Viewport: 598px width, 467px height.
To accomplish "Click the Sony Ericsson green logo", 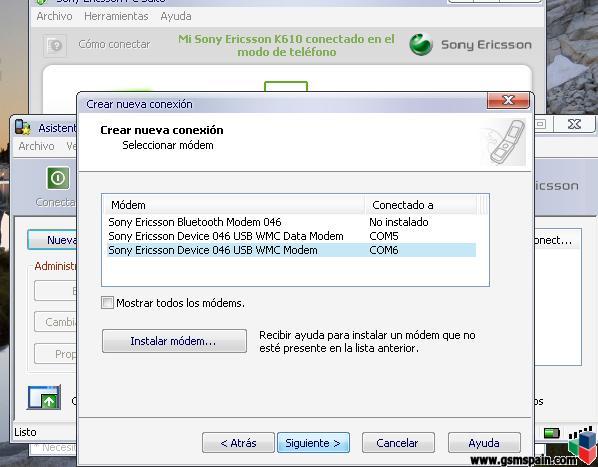I will coord(421,45).
